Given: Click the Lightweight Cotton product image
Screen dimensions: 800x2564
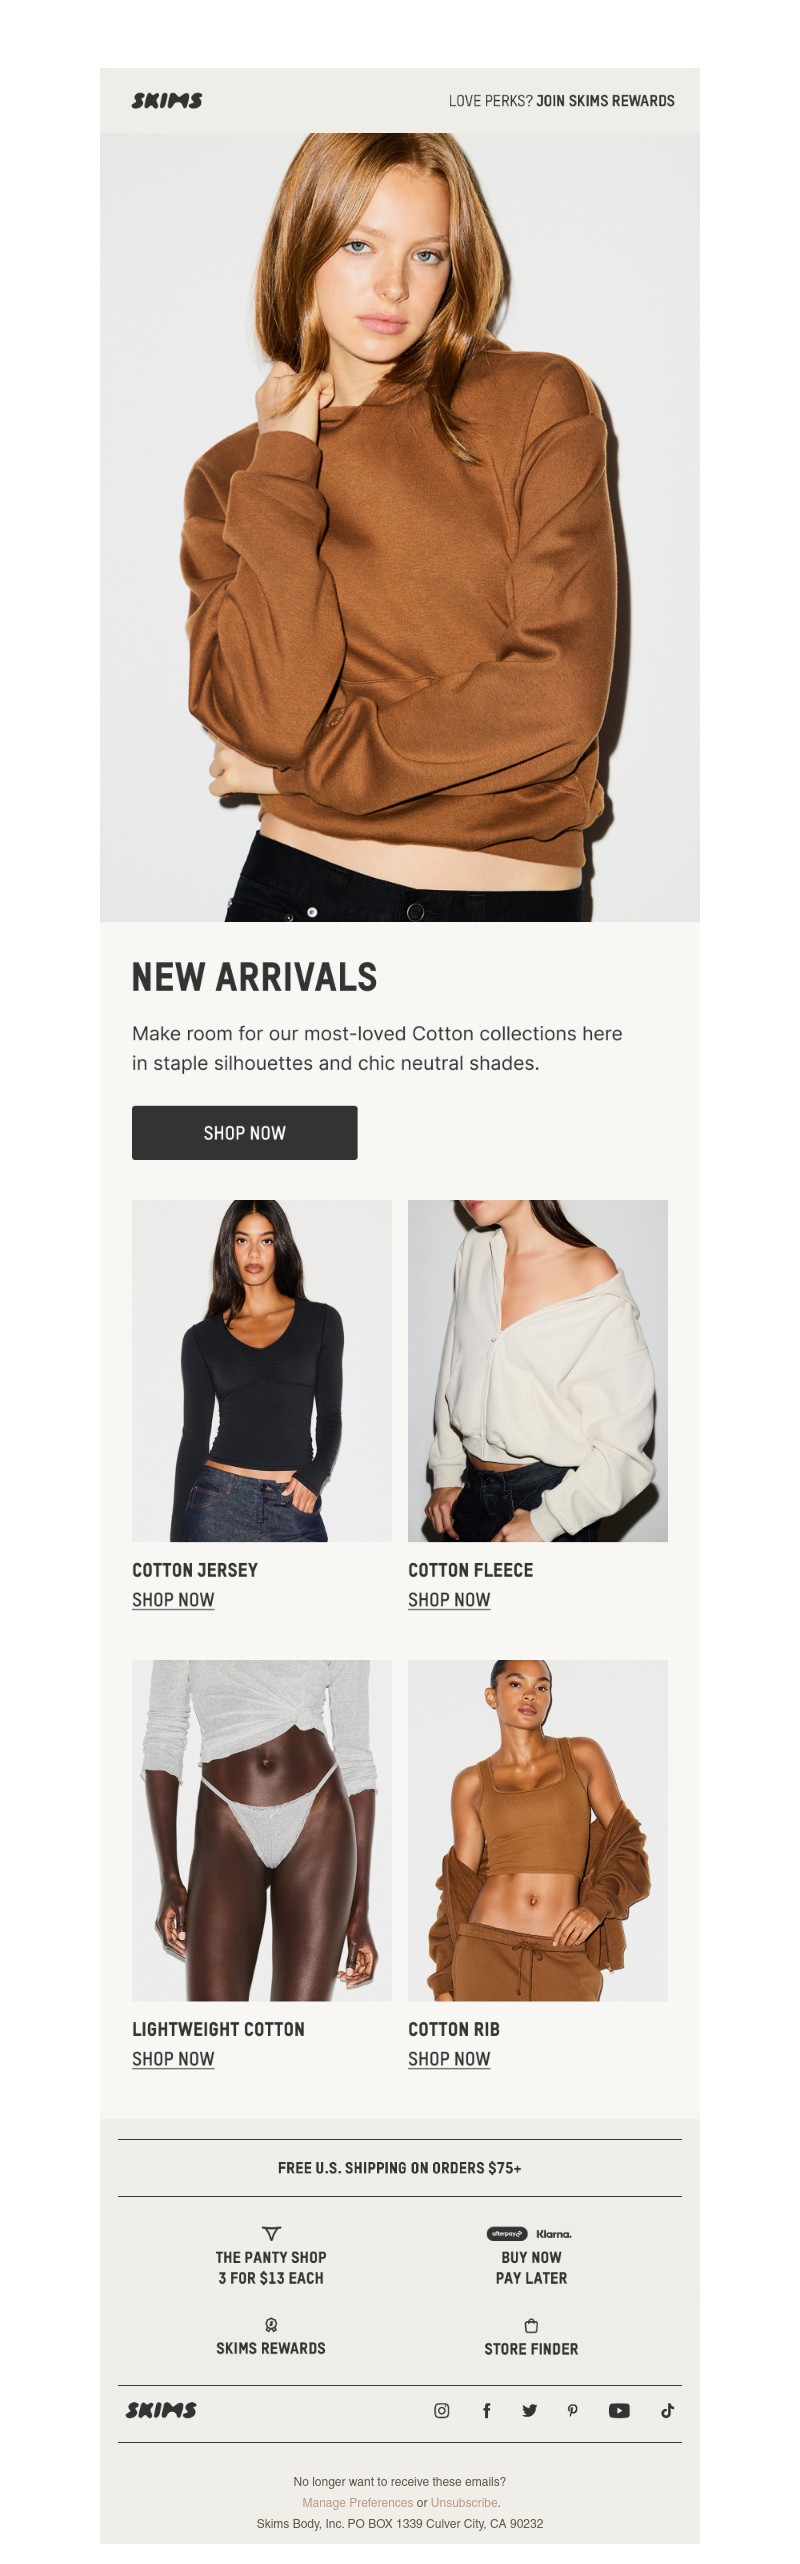Looking at the screenshot, I should [x=262, y=1830].
